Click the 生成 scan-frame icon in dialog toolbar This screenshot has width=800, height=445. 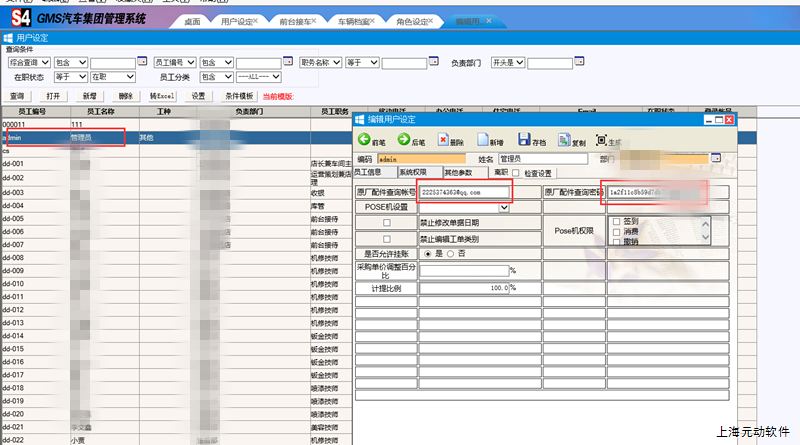point(602,140)
